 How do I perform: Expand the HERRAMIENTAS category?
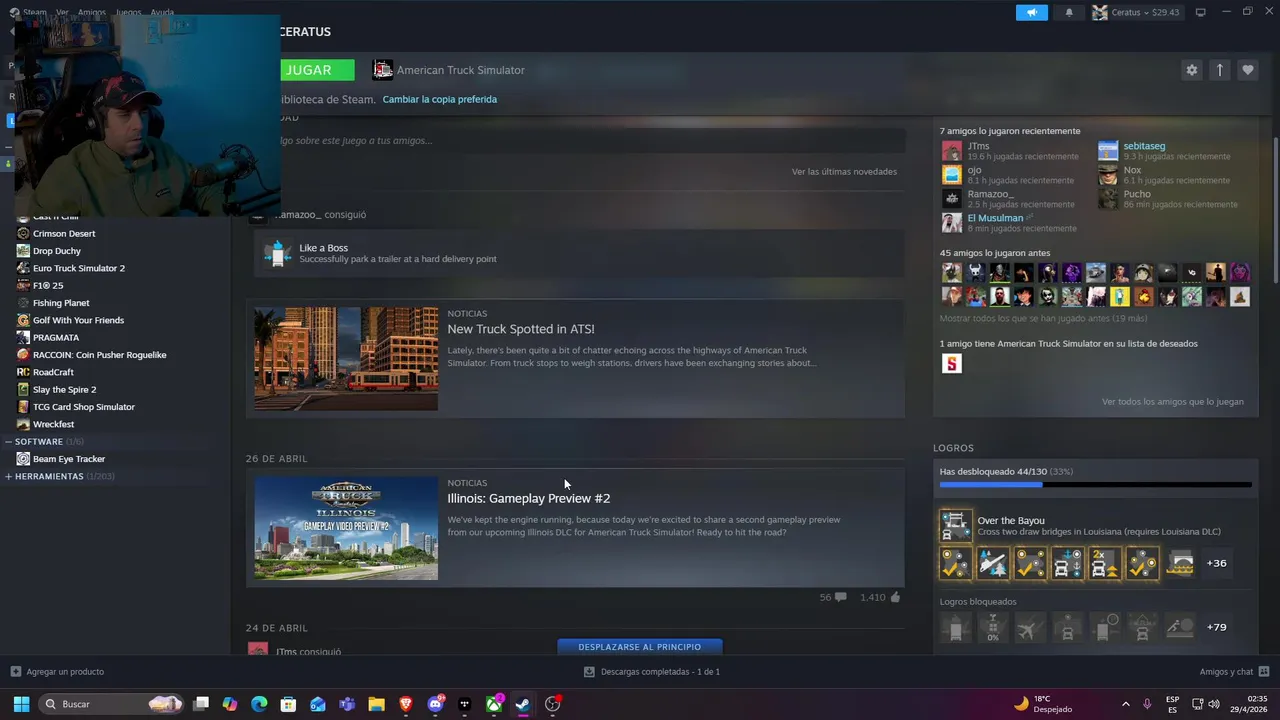(9, 476)
